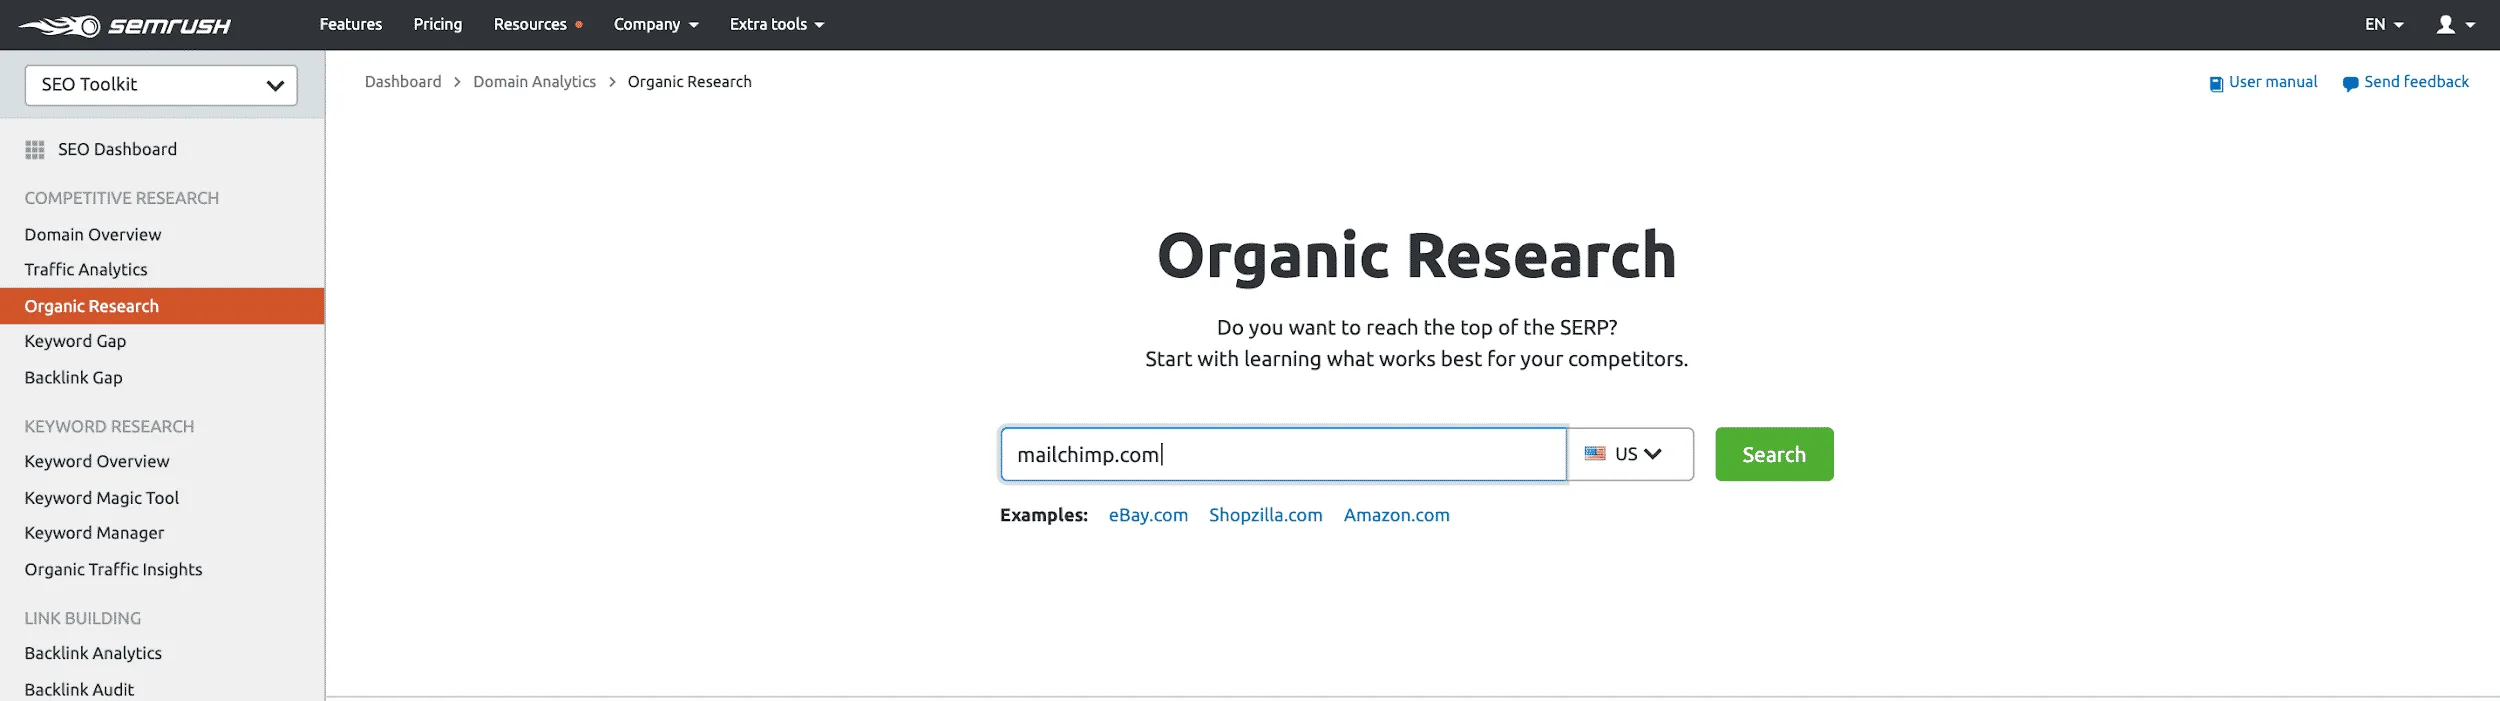Image resolution: width=2500 pixels, height=701 pixels.
Task: Click the User manual book icon
Action: [2216, 83]
